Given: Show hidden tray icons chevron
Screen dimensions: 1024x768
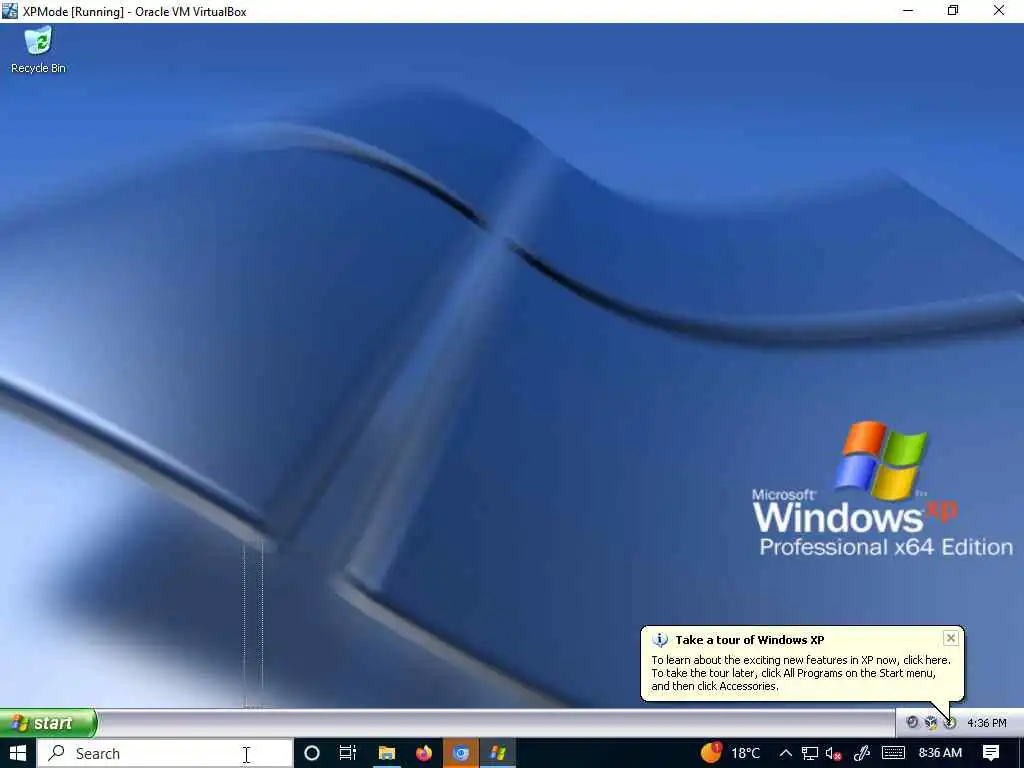Looking at the screenshot, I should tap(786, 753).
